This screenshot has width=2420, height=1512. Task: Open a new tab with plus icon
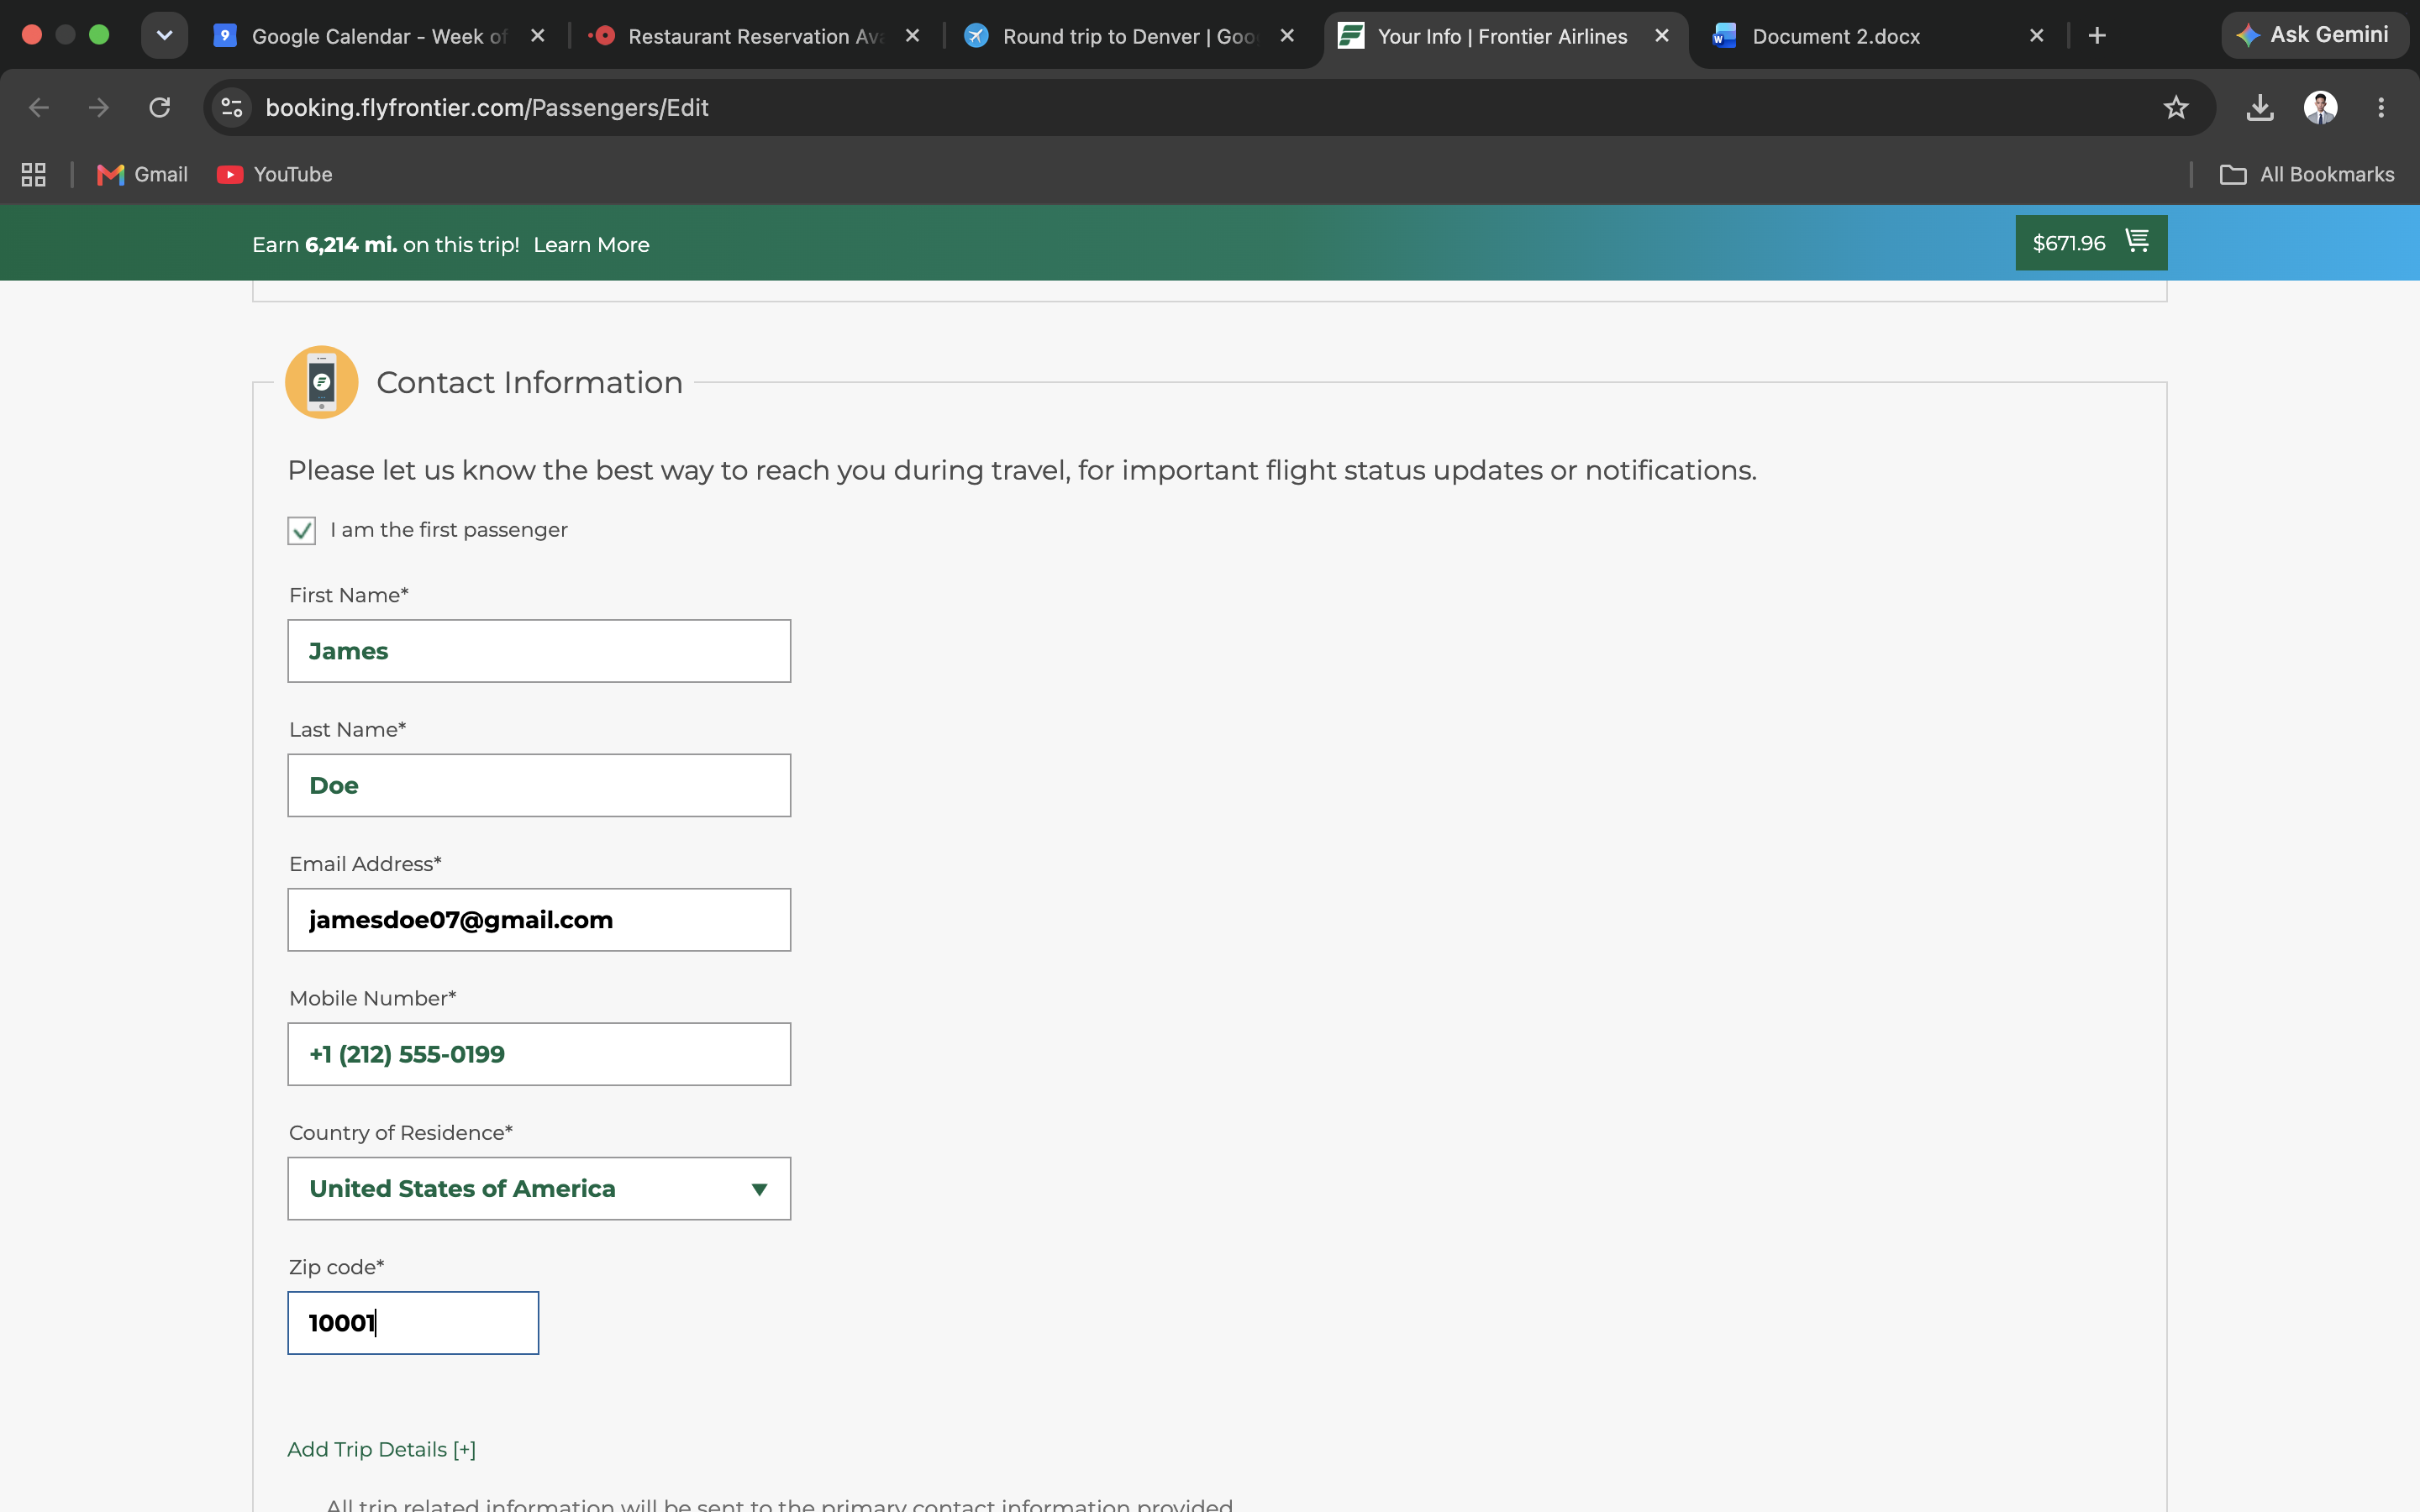pyautogui.click(x=2097, y=36)
